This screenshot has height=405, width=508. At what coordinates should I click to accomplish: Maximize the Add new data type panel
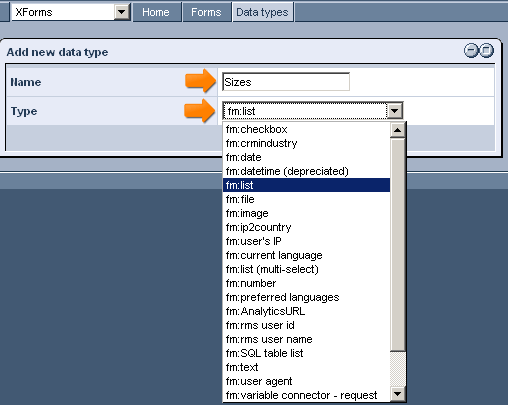(x=486, y=51)
